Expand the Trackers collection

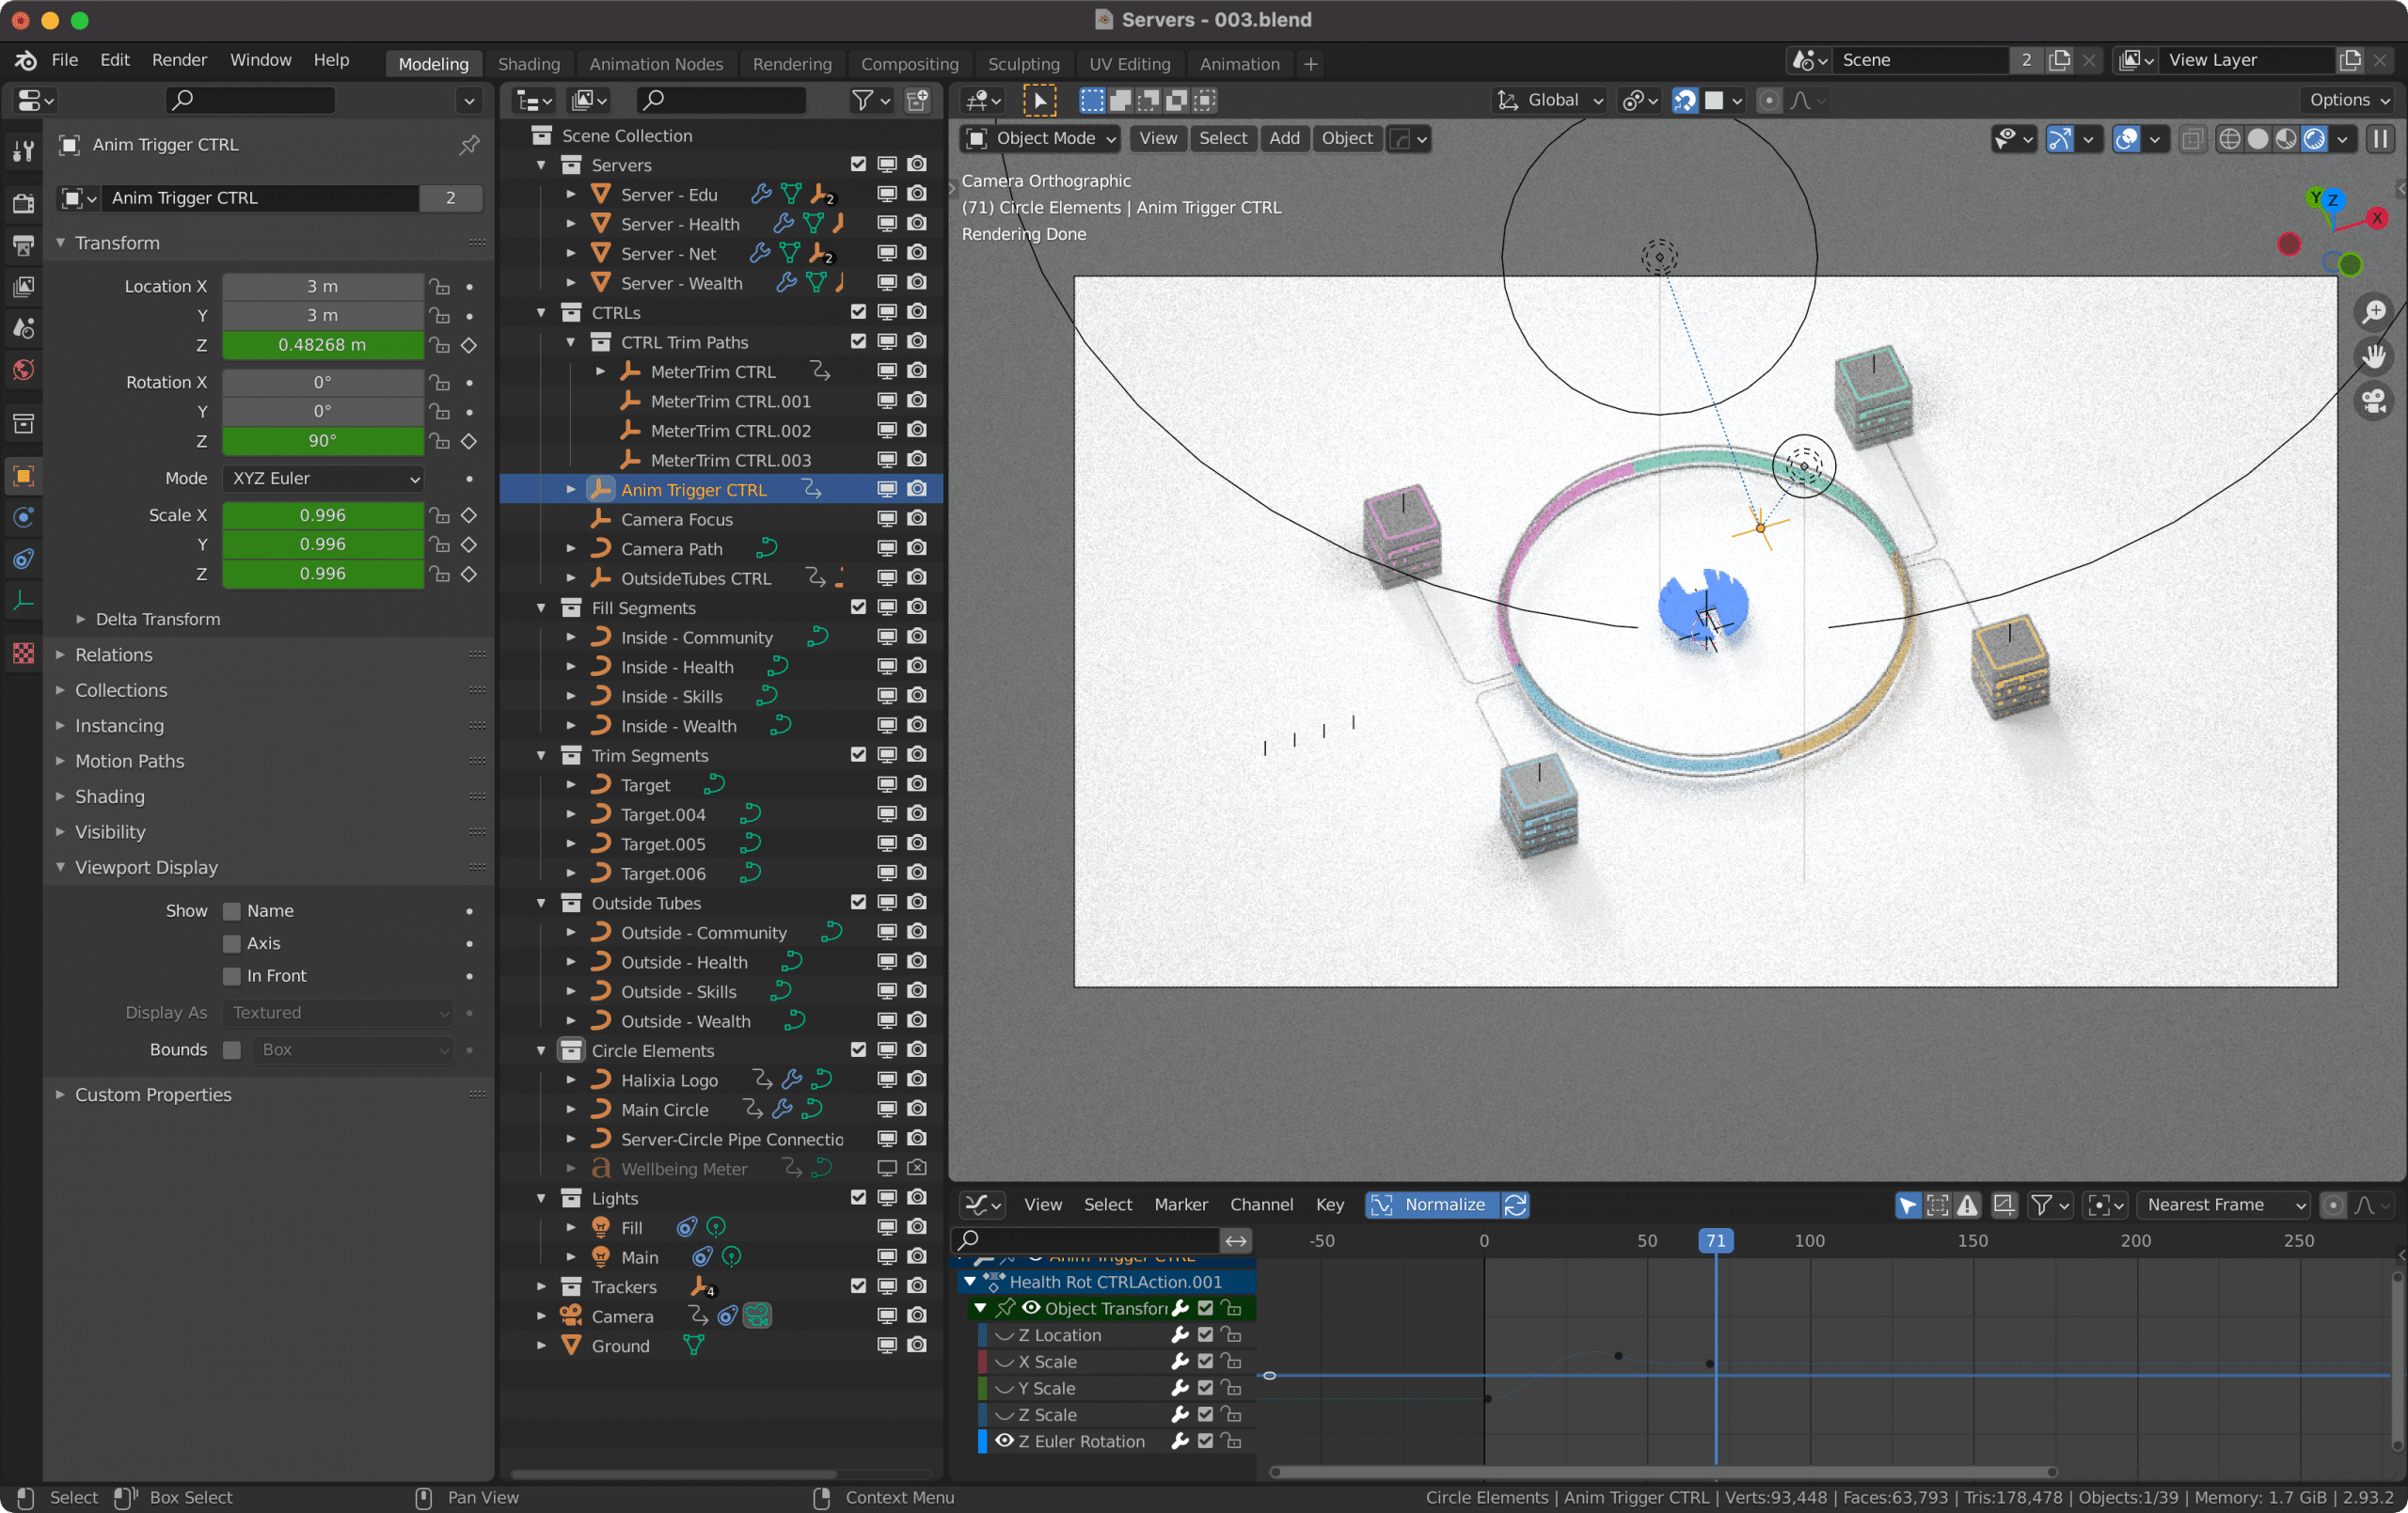541,1287
